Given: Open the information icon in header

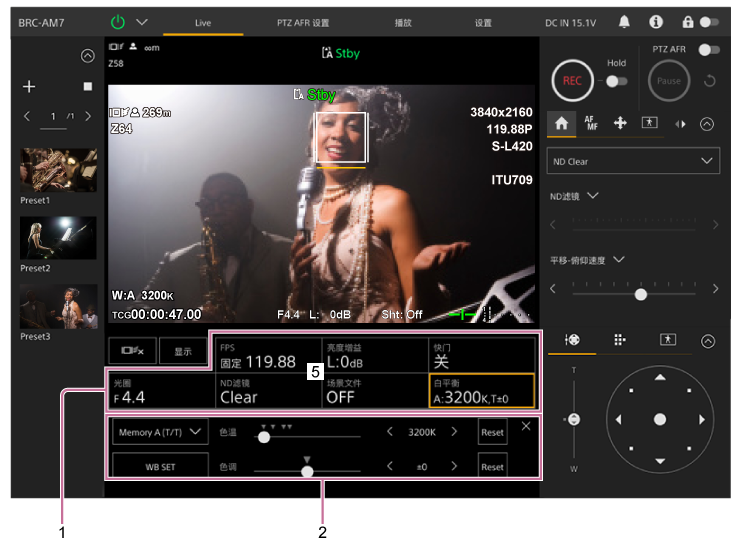Looking at the screenshot, I should click(x=655, y=21).
